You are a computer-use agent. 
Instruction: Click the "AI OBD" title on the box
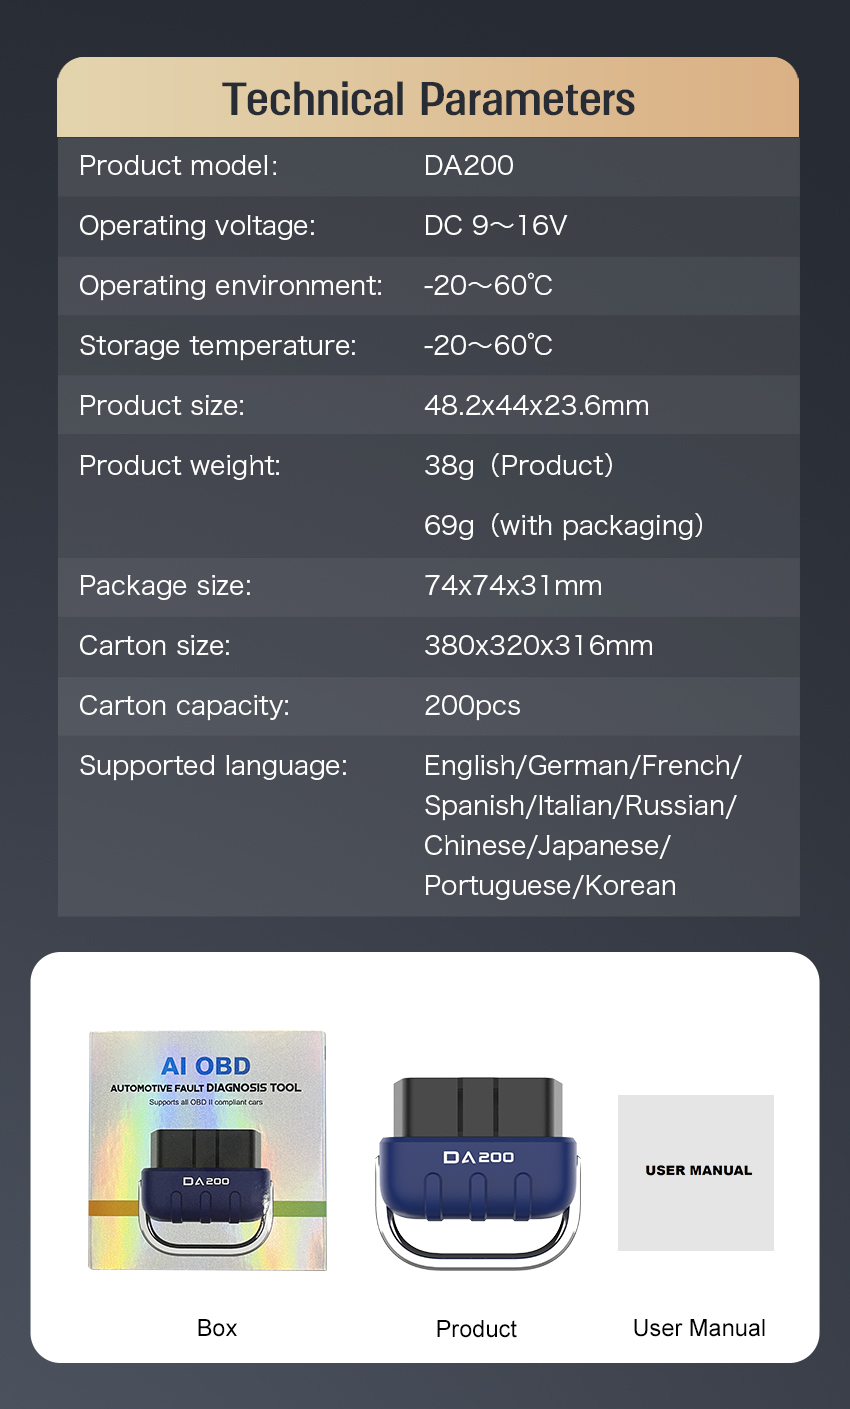206,1066
